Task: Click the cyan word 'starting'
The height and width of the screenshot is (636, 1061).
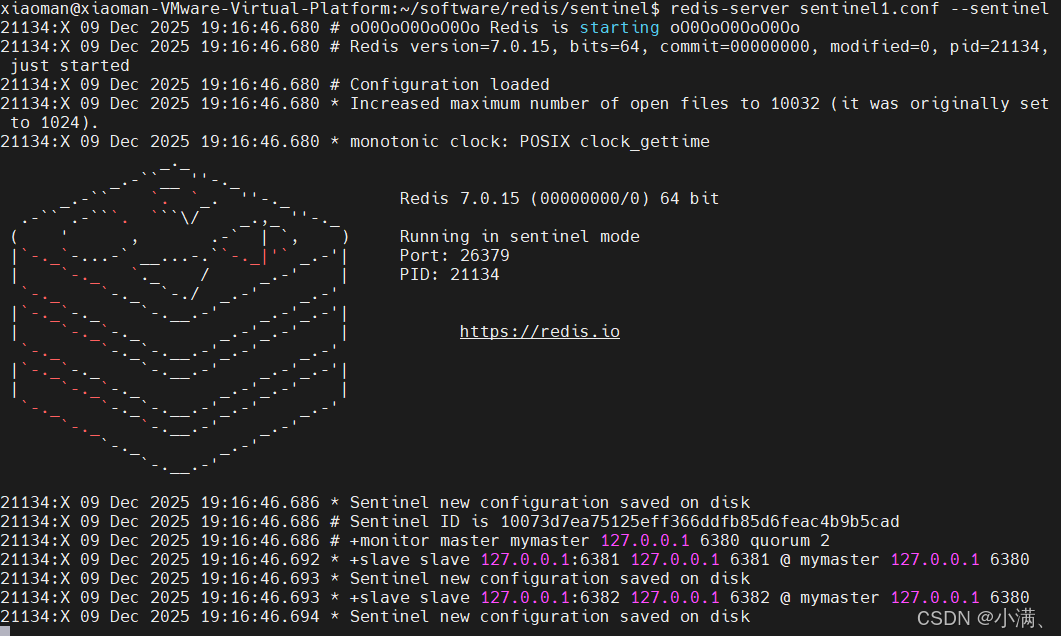Action: point(619,28)
